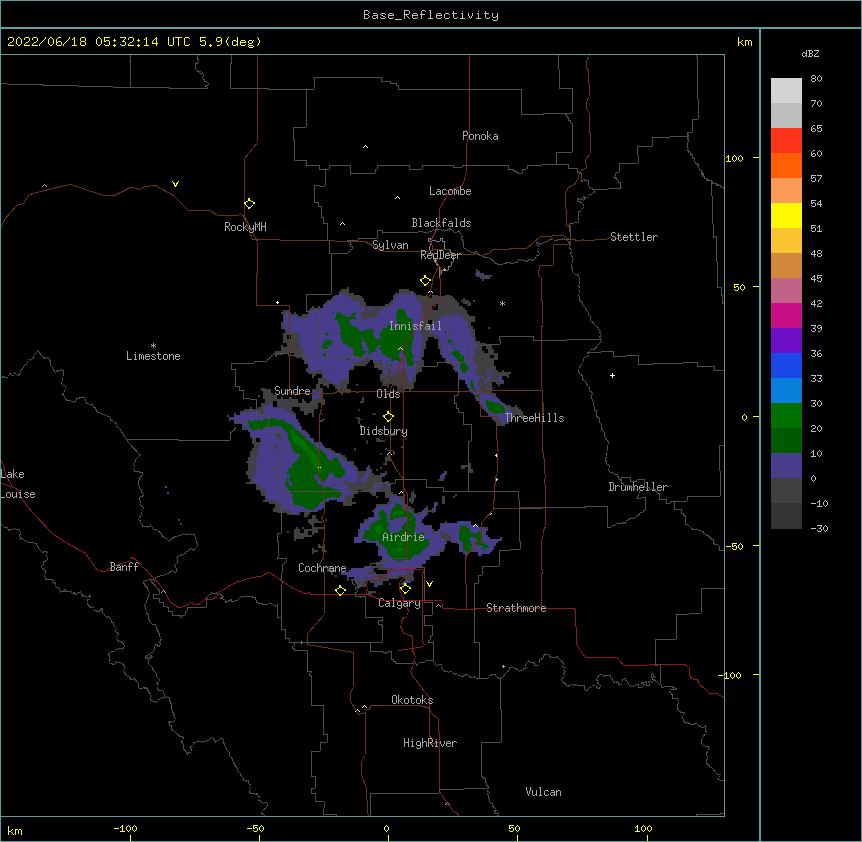Click the yellow diamond marker between Olds and Didsbury
Viewport: 862px width, 842px height.
point(388,417)
